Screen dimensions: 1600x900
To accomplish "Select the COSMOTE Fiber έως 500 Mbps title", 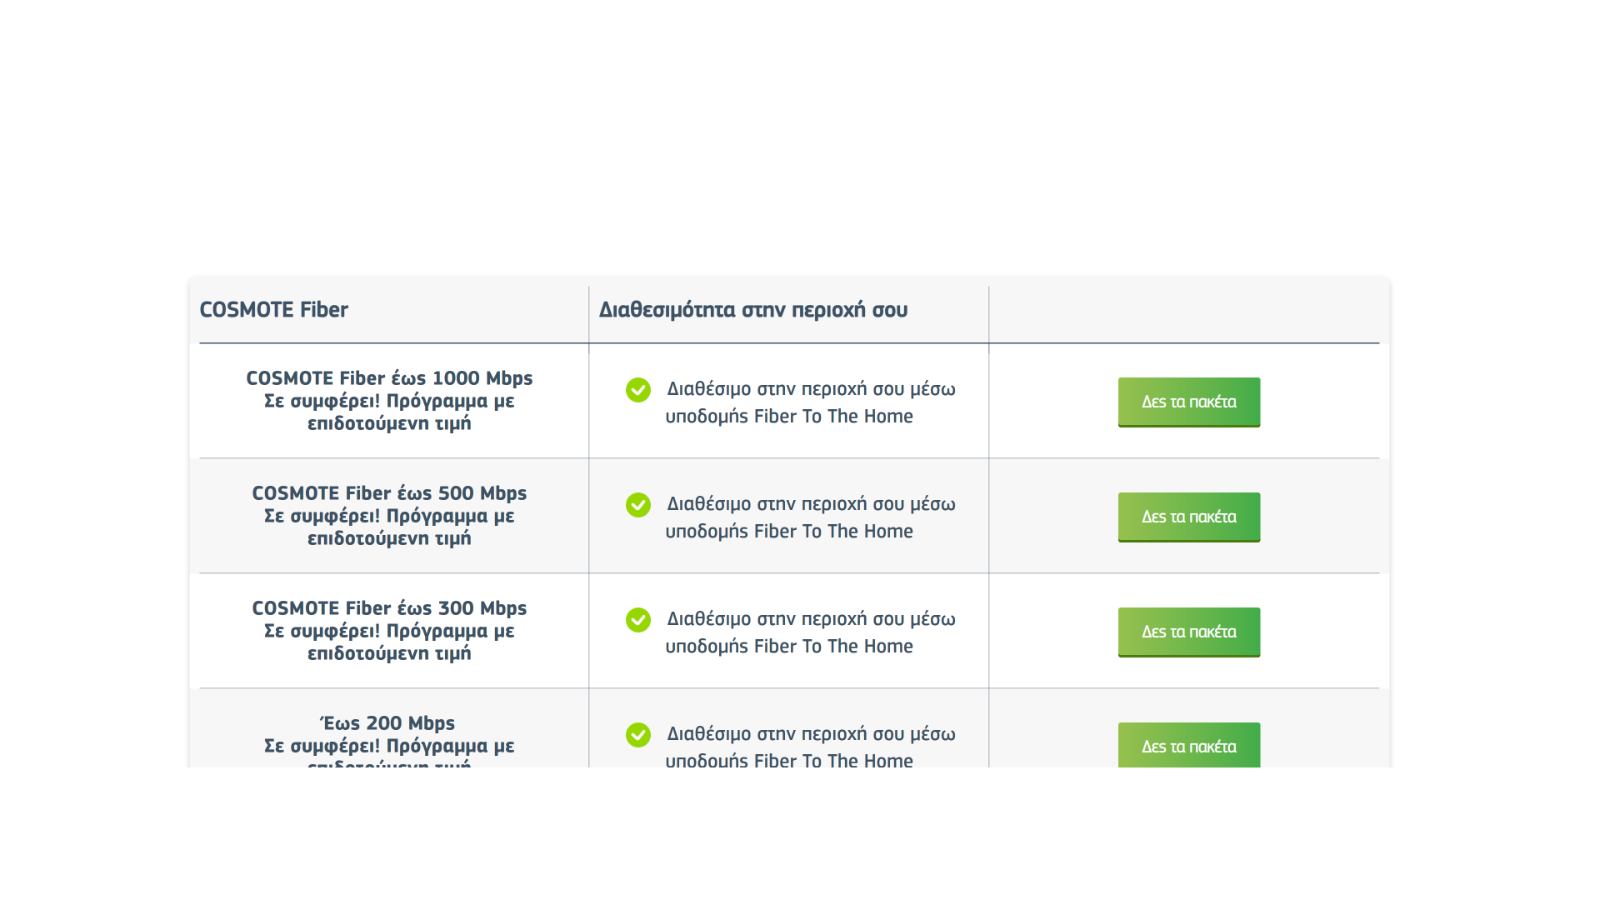I will coord(389,493).
